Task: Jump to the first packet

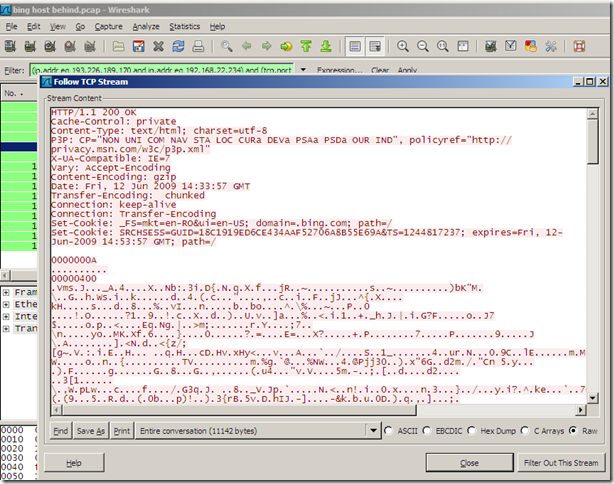Action: 306,46
